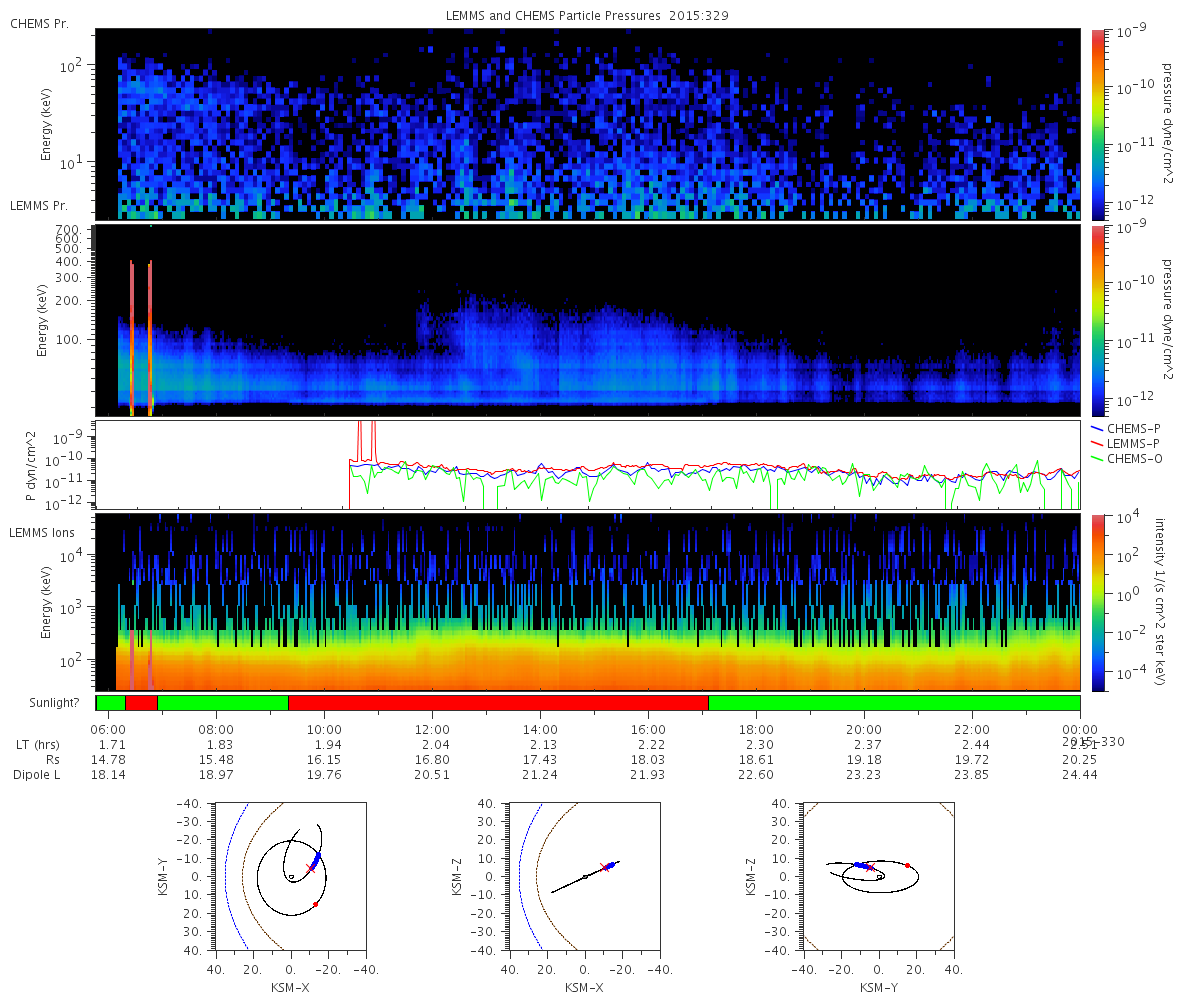Click the 18:00 time tick label

tap(756, 730)
